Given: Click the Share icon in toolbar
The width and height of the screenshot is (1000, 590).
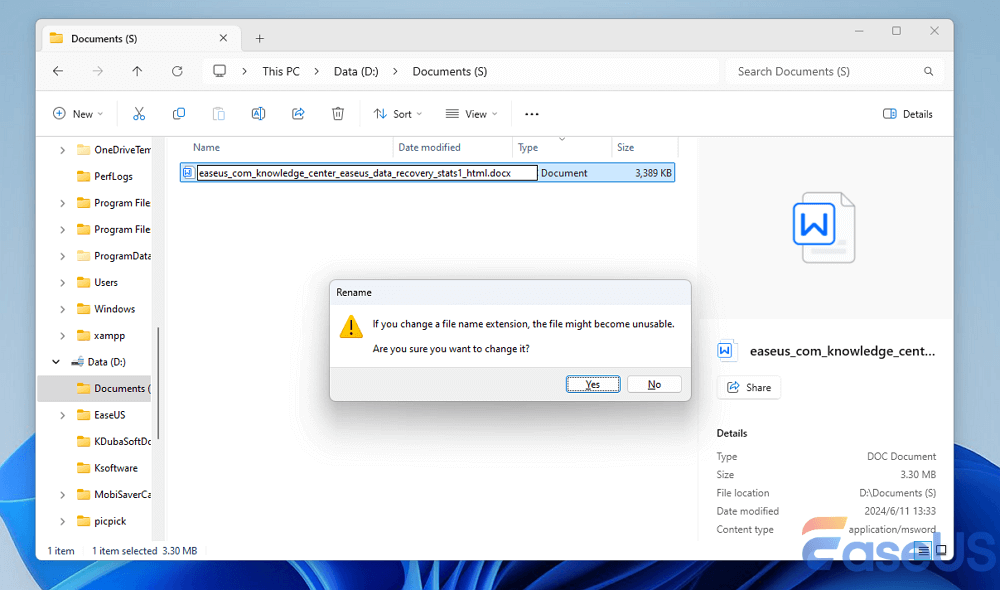Looking at the screenshot, I should click(x=298, y=114).
